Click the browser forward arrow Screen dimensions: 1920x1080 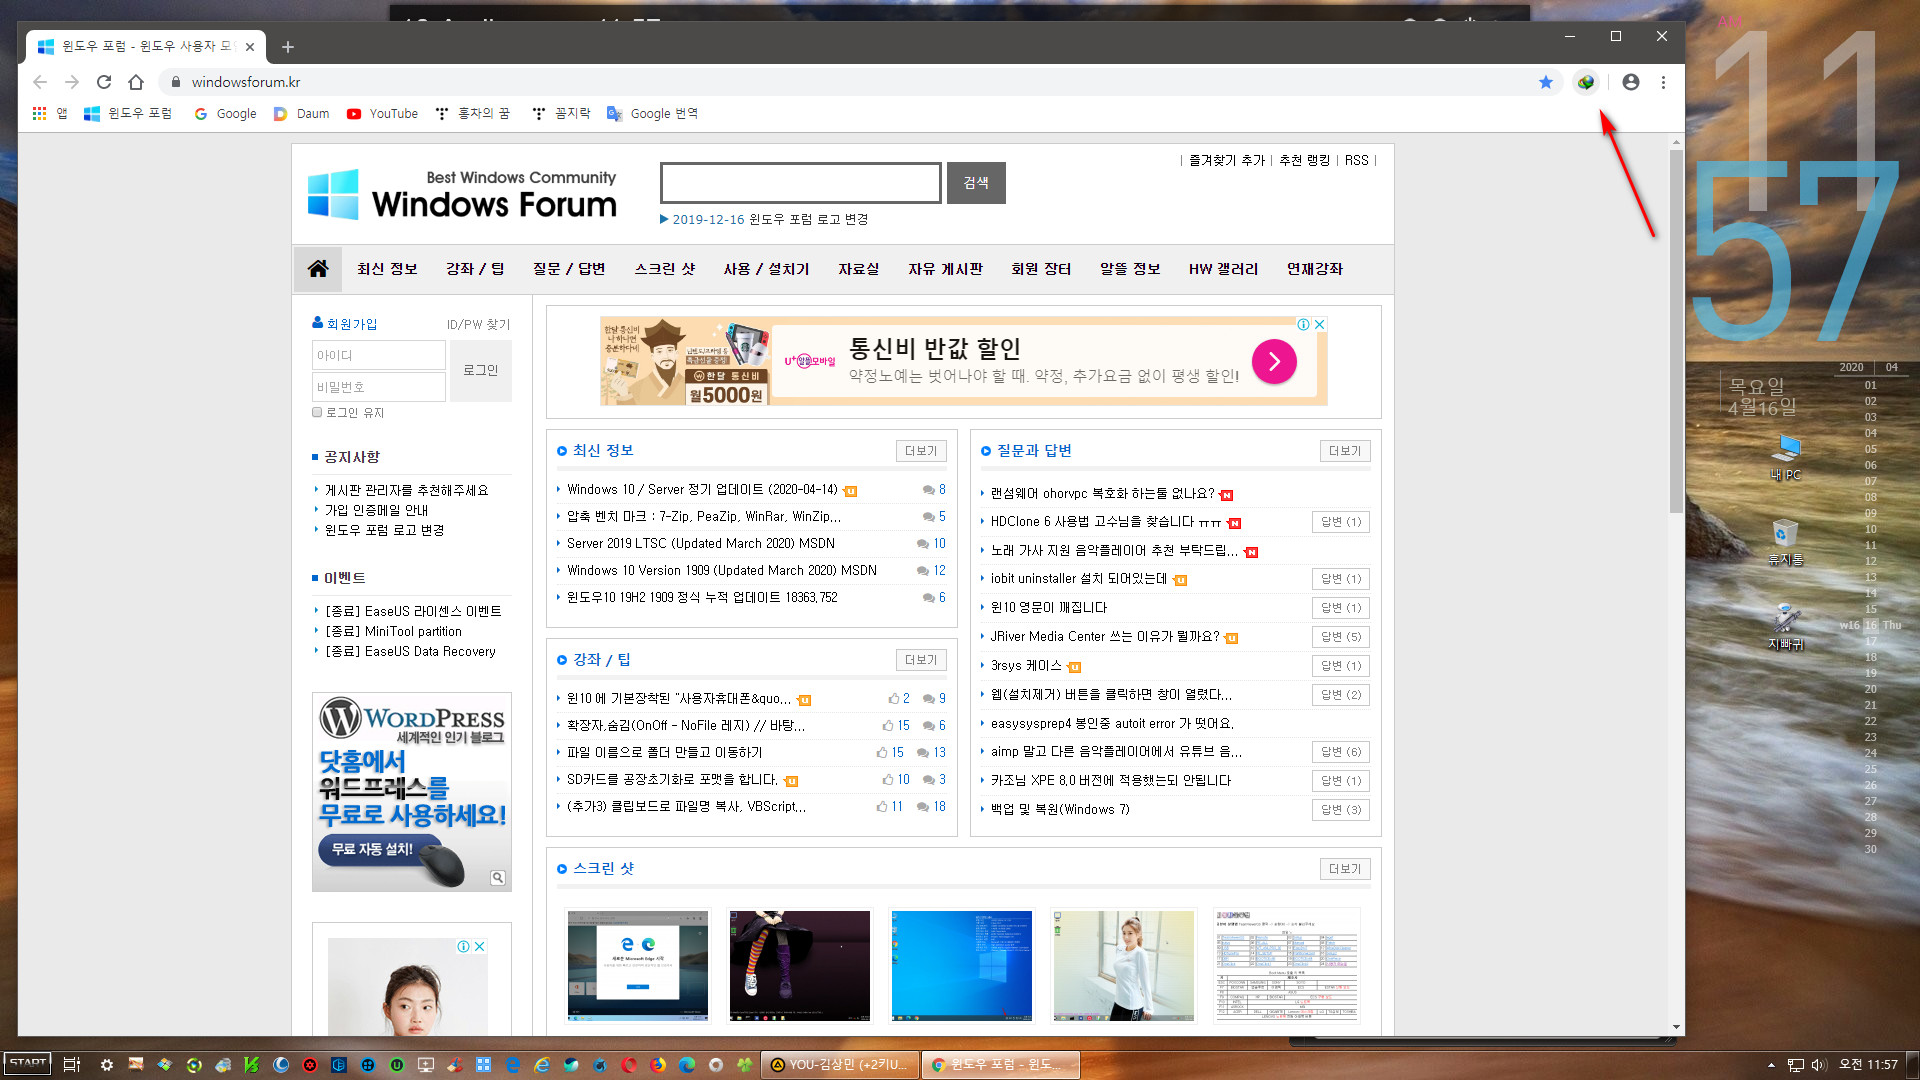click(x=72, y=82)
